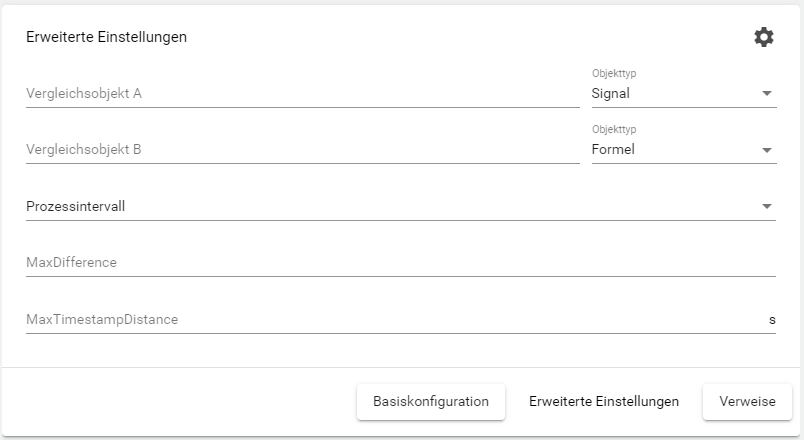The image size is (804, 440).
Task: Click the arrow icon beside Signal
Action: [767, 94]
